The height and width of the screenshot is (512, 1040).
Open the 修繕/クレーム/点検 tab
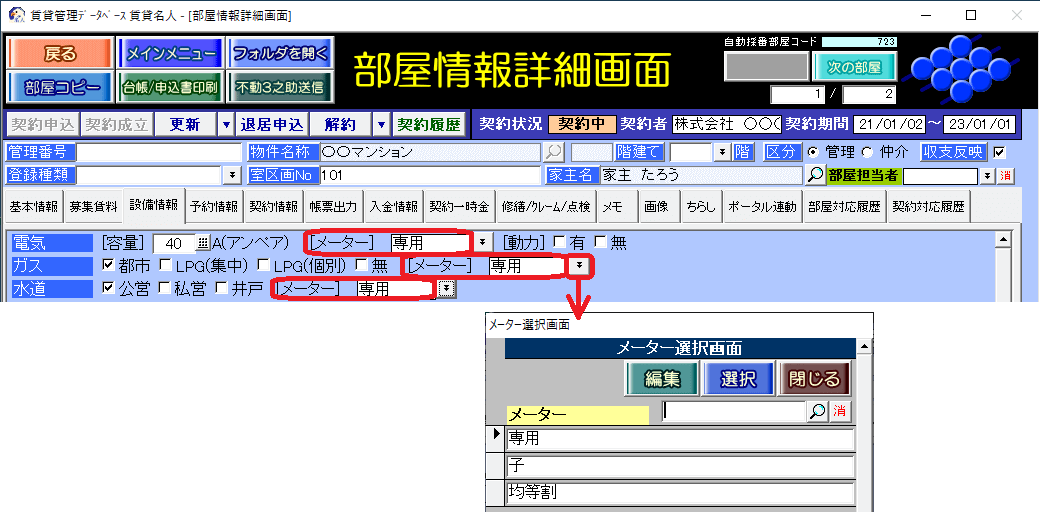click(546, 207)
